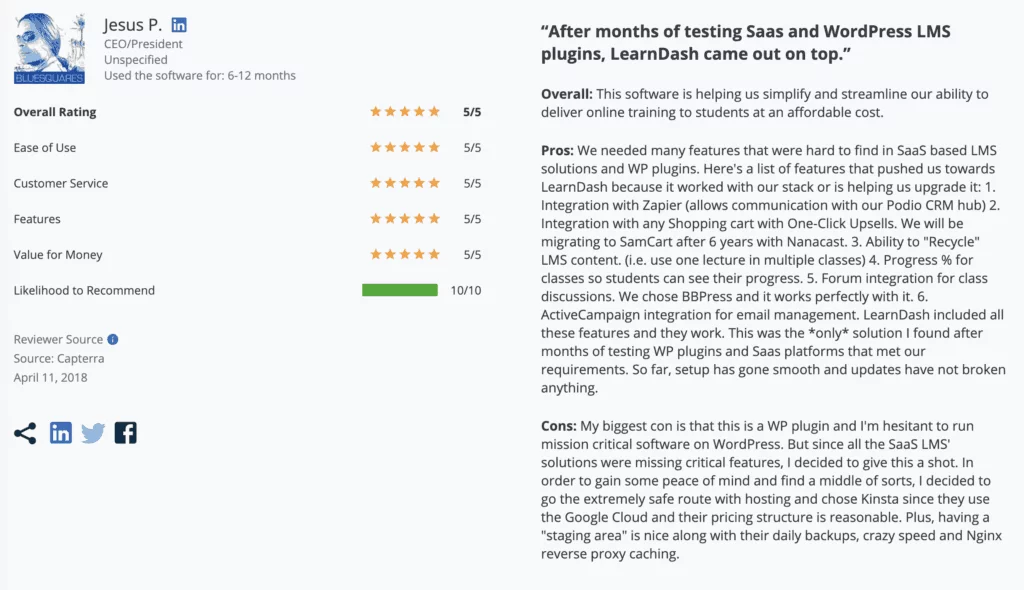Click the Value for Money stars

click(405, 254)
